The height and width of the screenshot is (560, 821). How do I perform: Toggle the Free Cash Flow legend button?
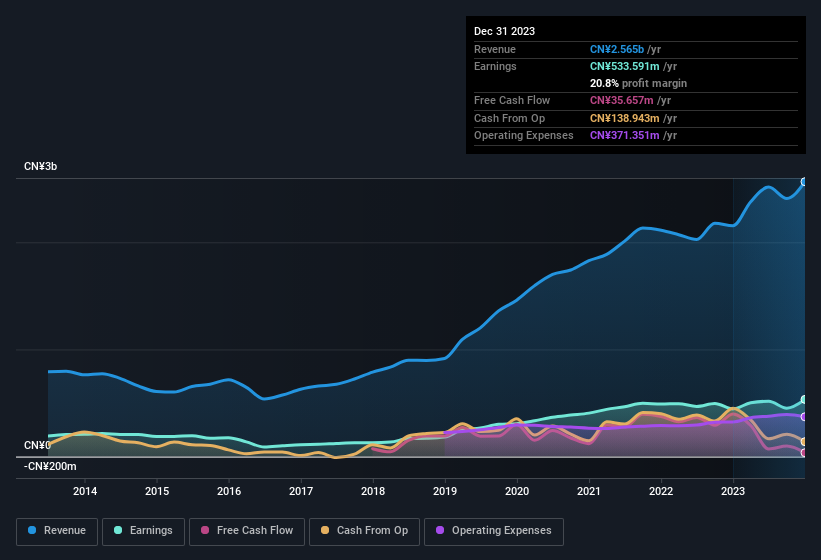click(x=247, y=531)
